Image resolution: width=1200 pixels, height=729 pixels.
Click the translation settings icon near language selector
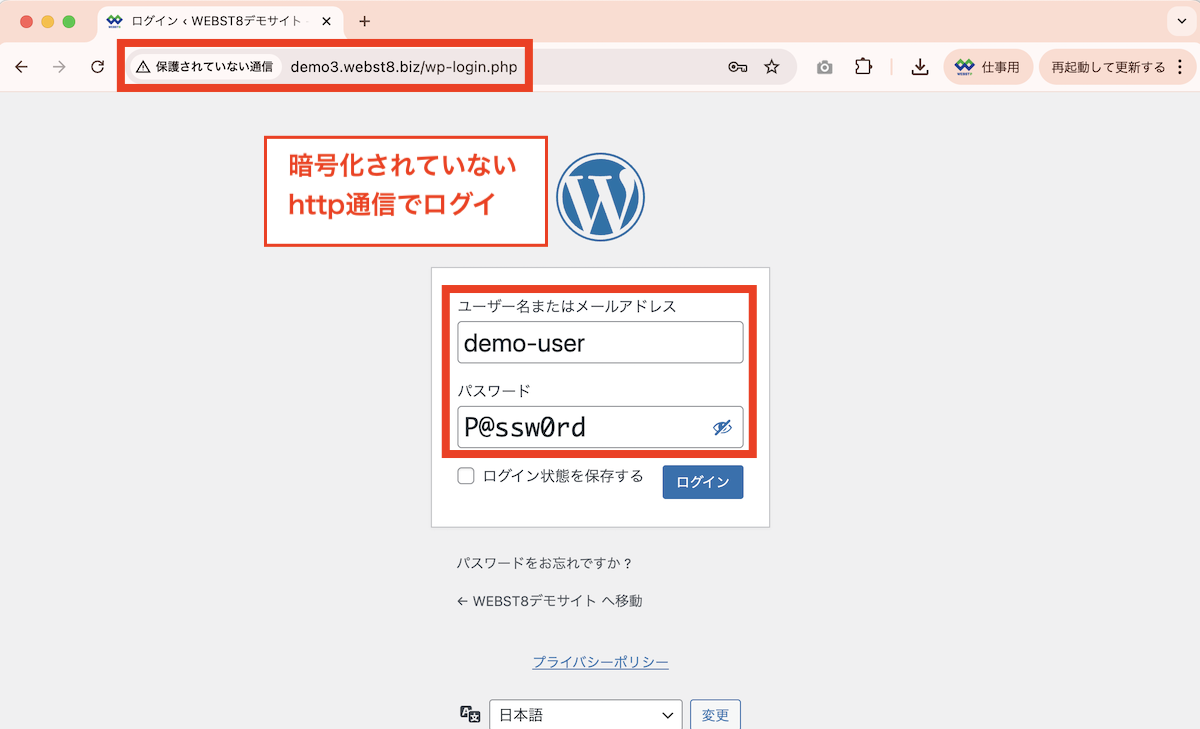[x=469, y=714]
